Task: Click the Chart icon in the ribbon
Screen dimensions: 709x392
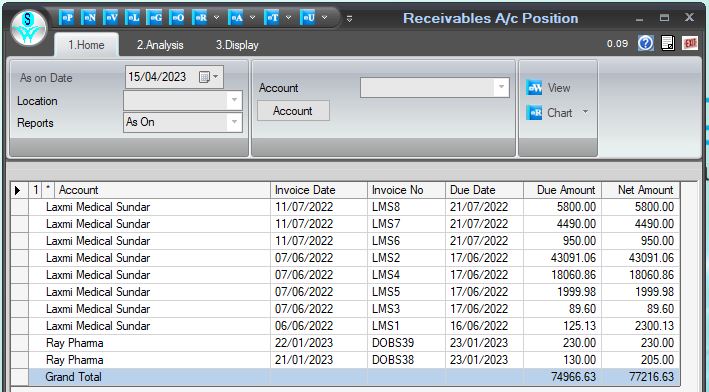Action: (x=534, y=113)
